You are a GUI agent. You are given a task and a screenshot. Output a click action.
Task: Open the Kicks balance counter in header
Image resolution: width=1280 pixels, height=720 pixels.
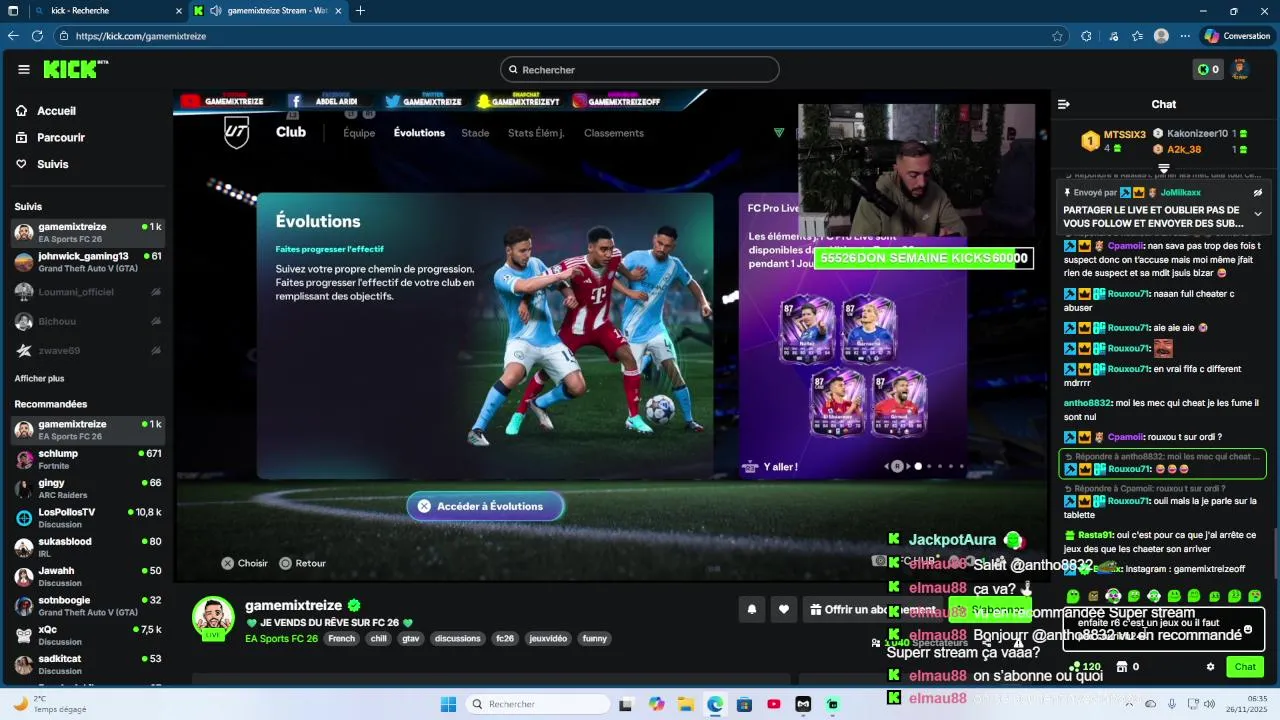(1208, 69)
